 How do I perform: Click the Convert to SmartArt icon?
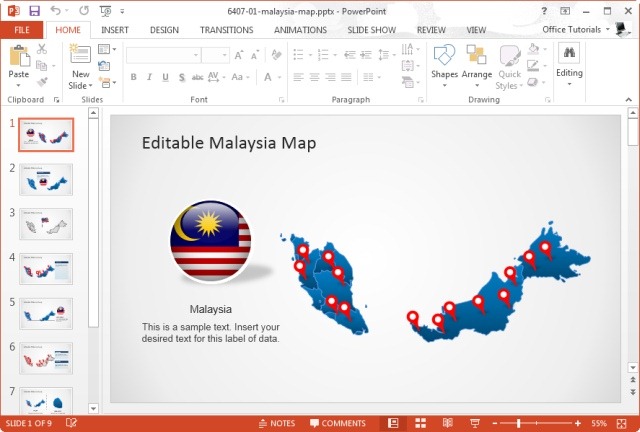408,82
